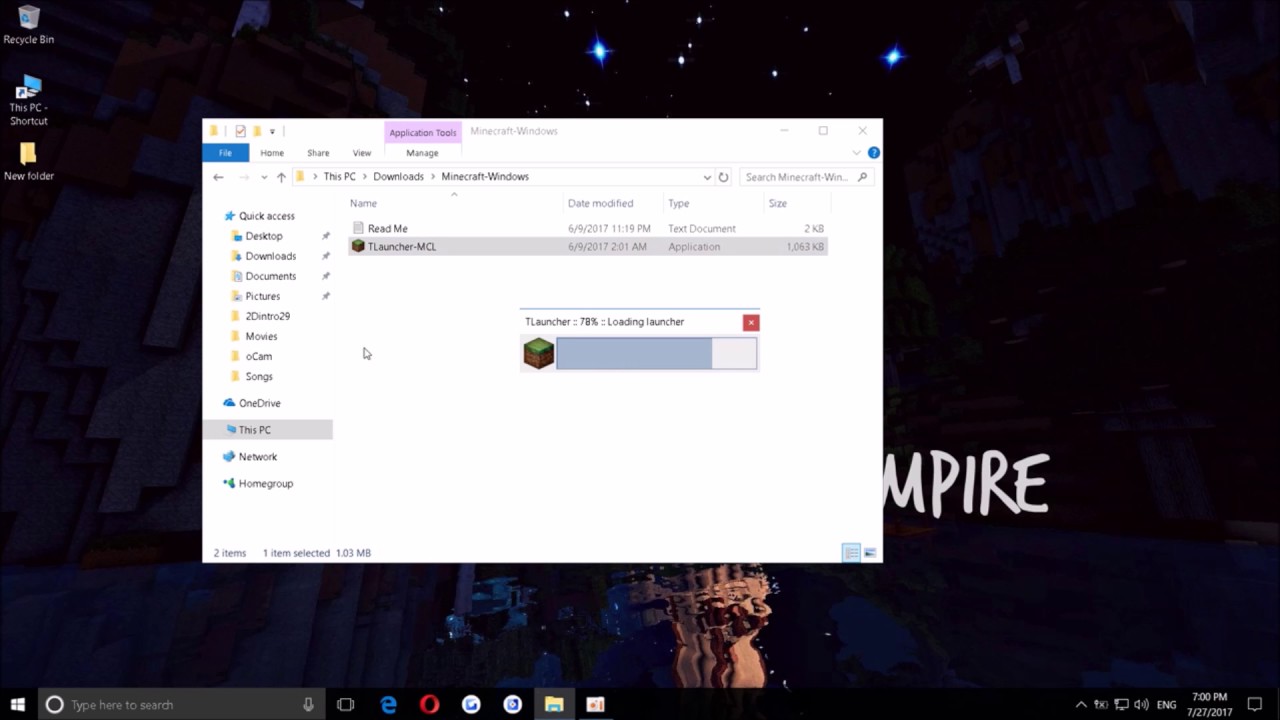The height and width of the screenshot is (720, 1280).
Task: Switch to the Home ribbon tab
Action: click(x=272, y=153)
